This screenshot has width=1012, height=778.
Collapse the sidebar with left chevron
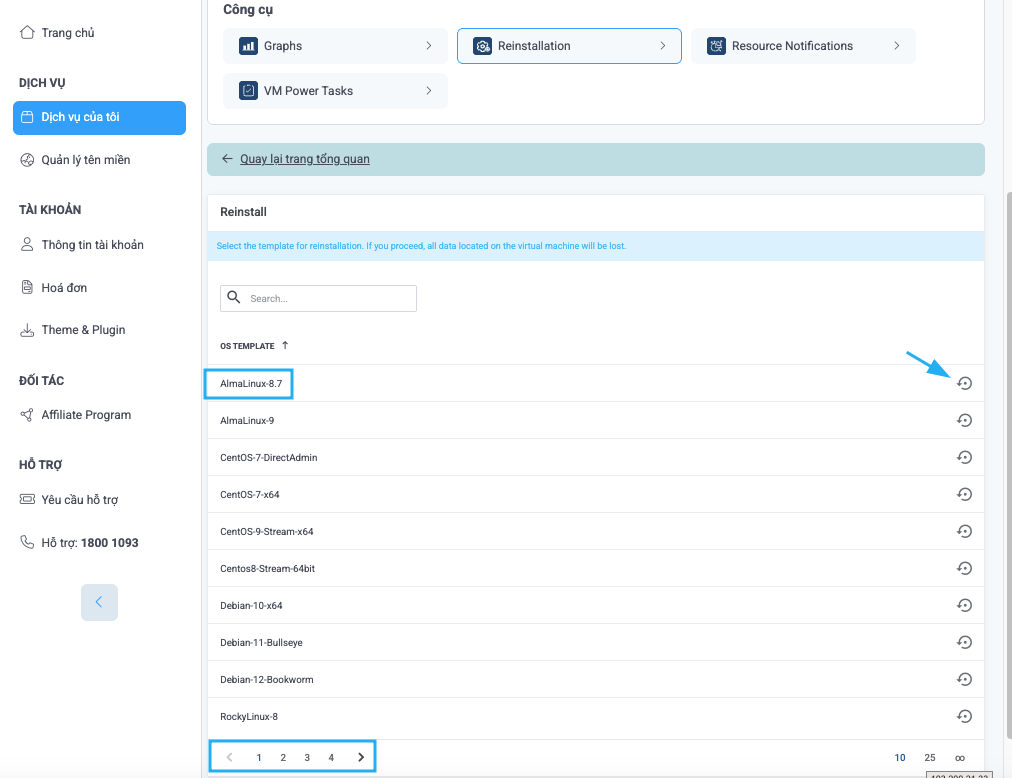99,602
